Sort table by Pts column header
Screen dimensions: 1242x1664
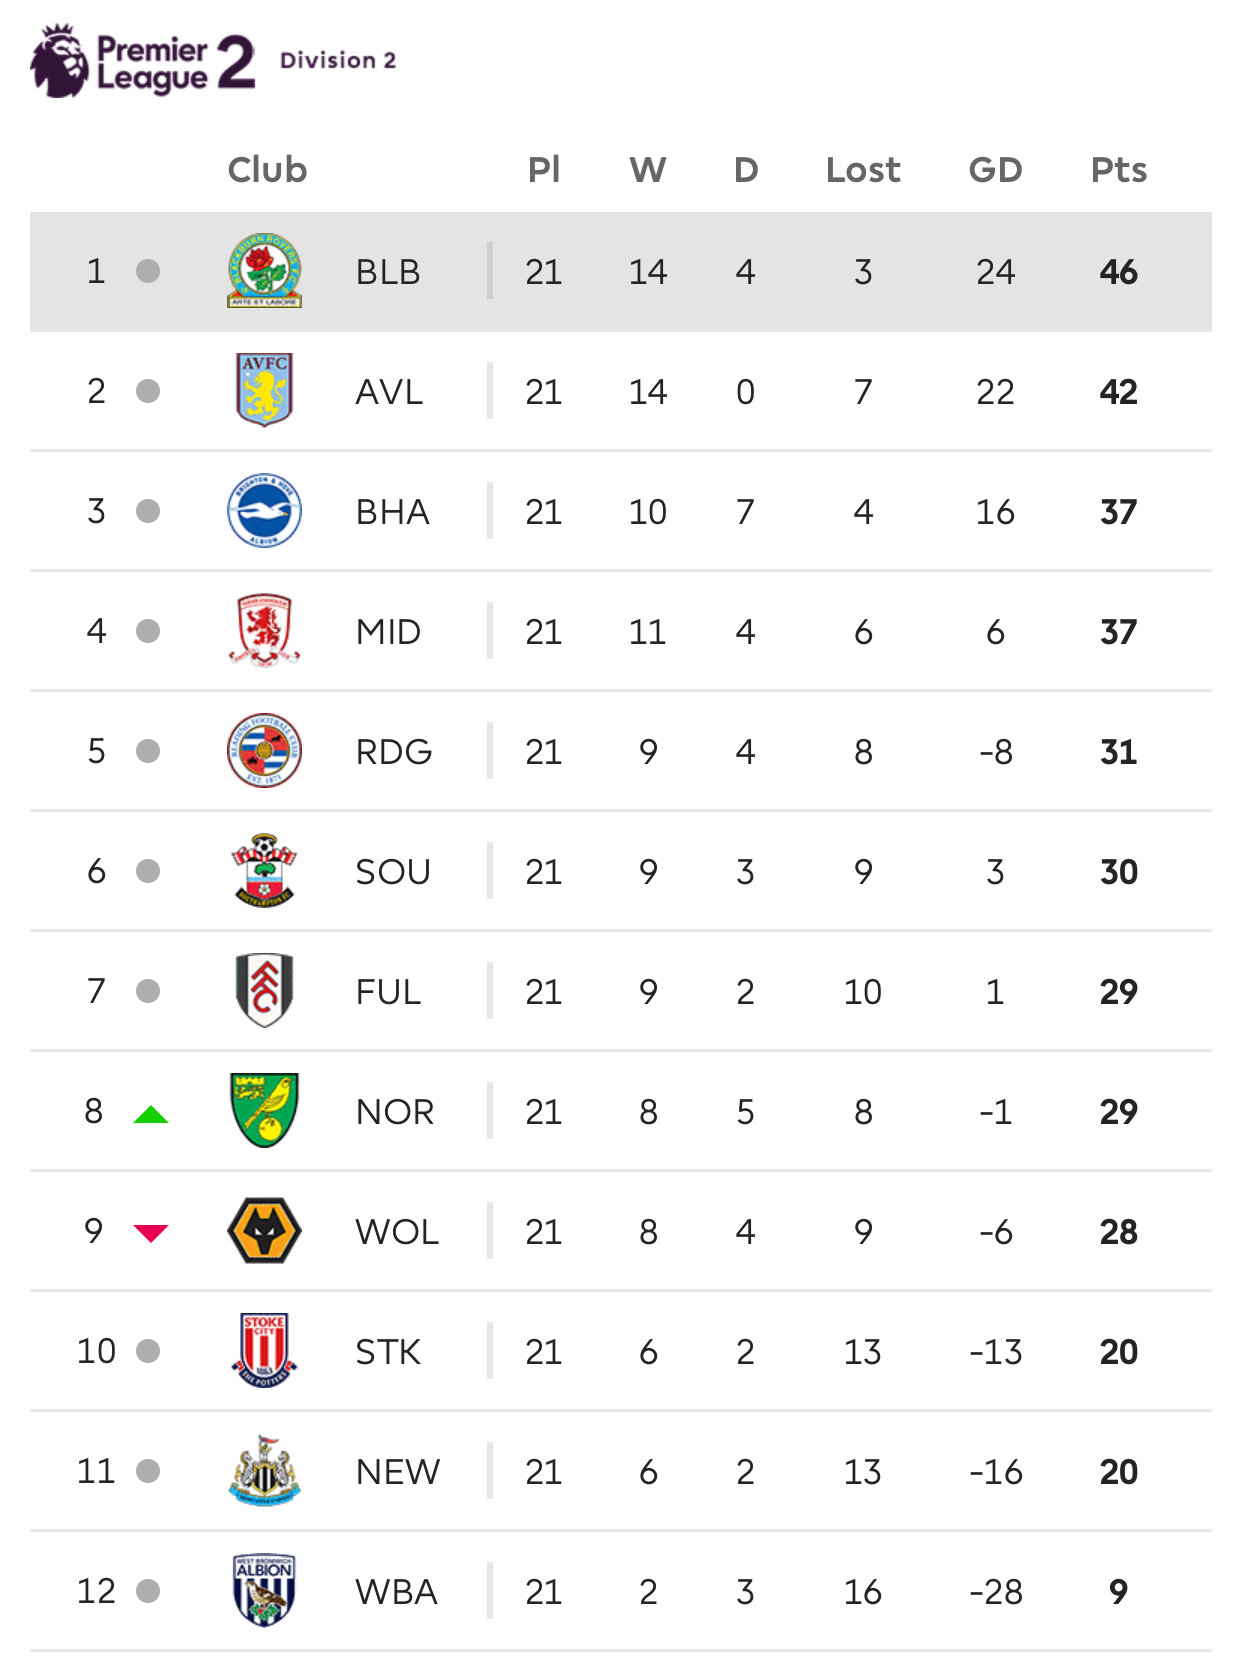click(x=1118, y=170)
